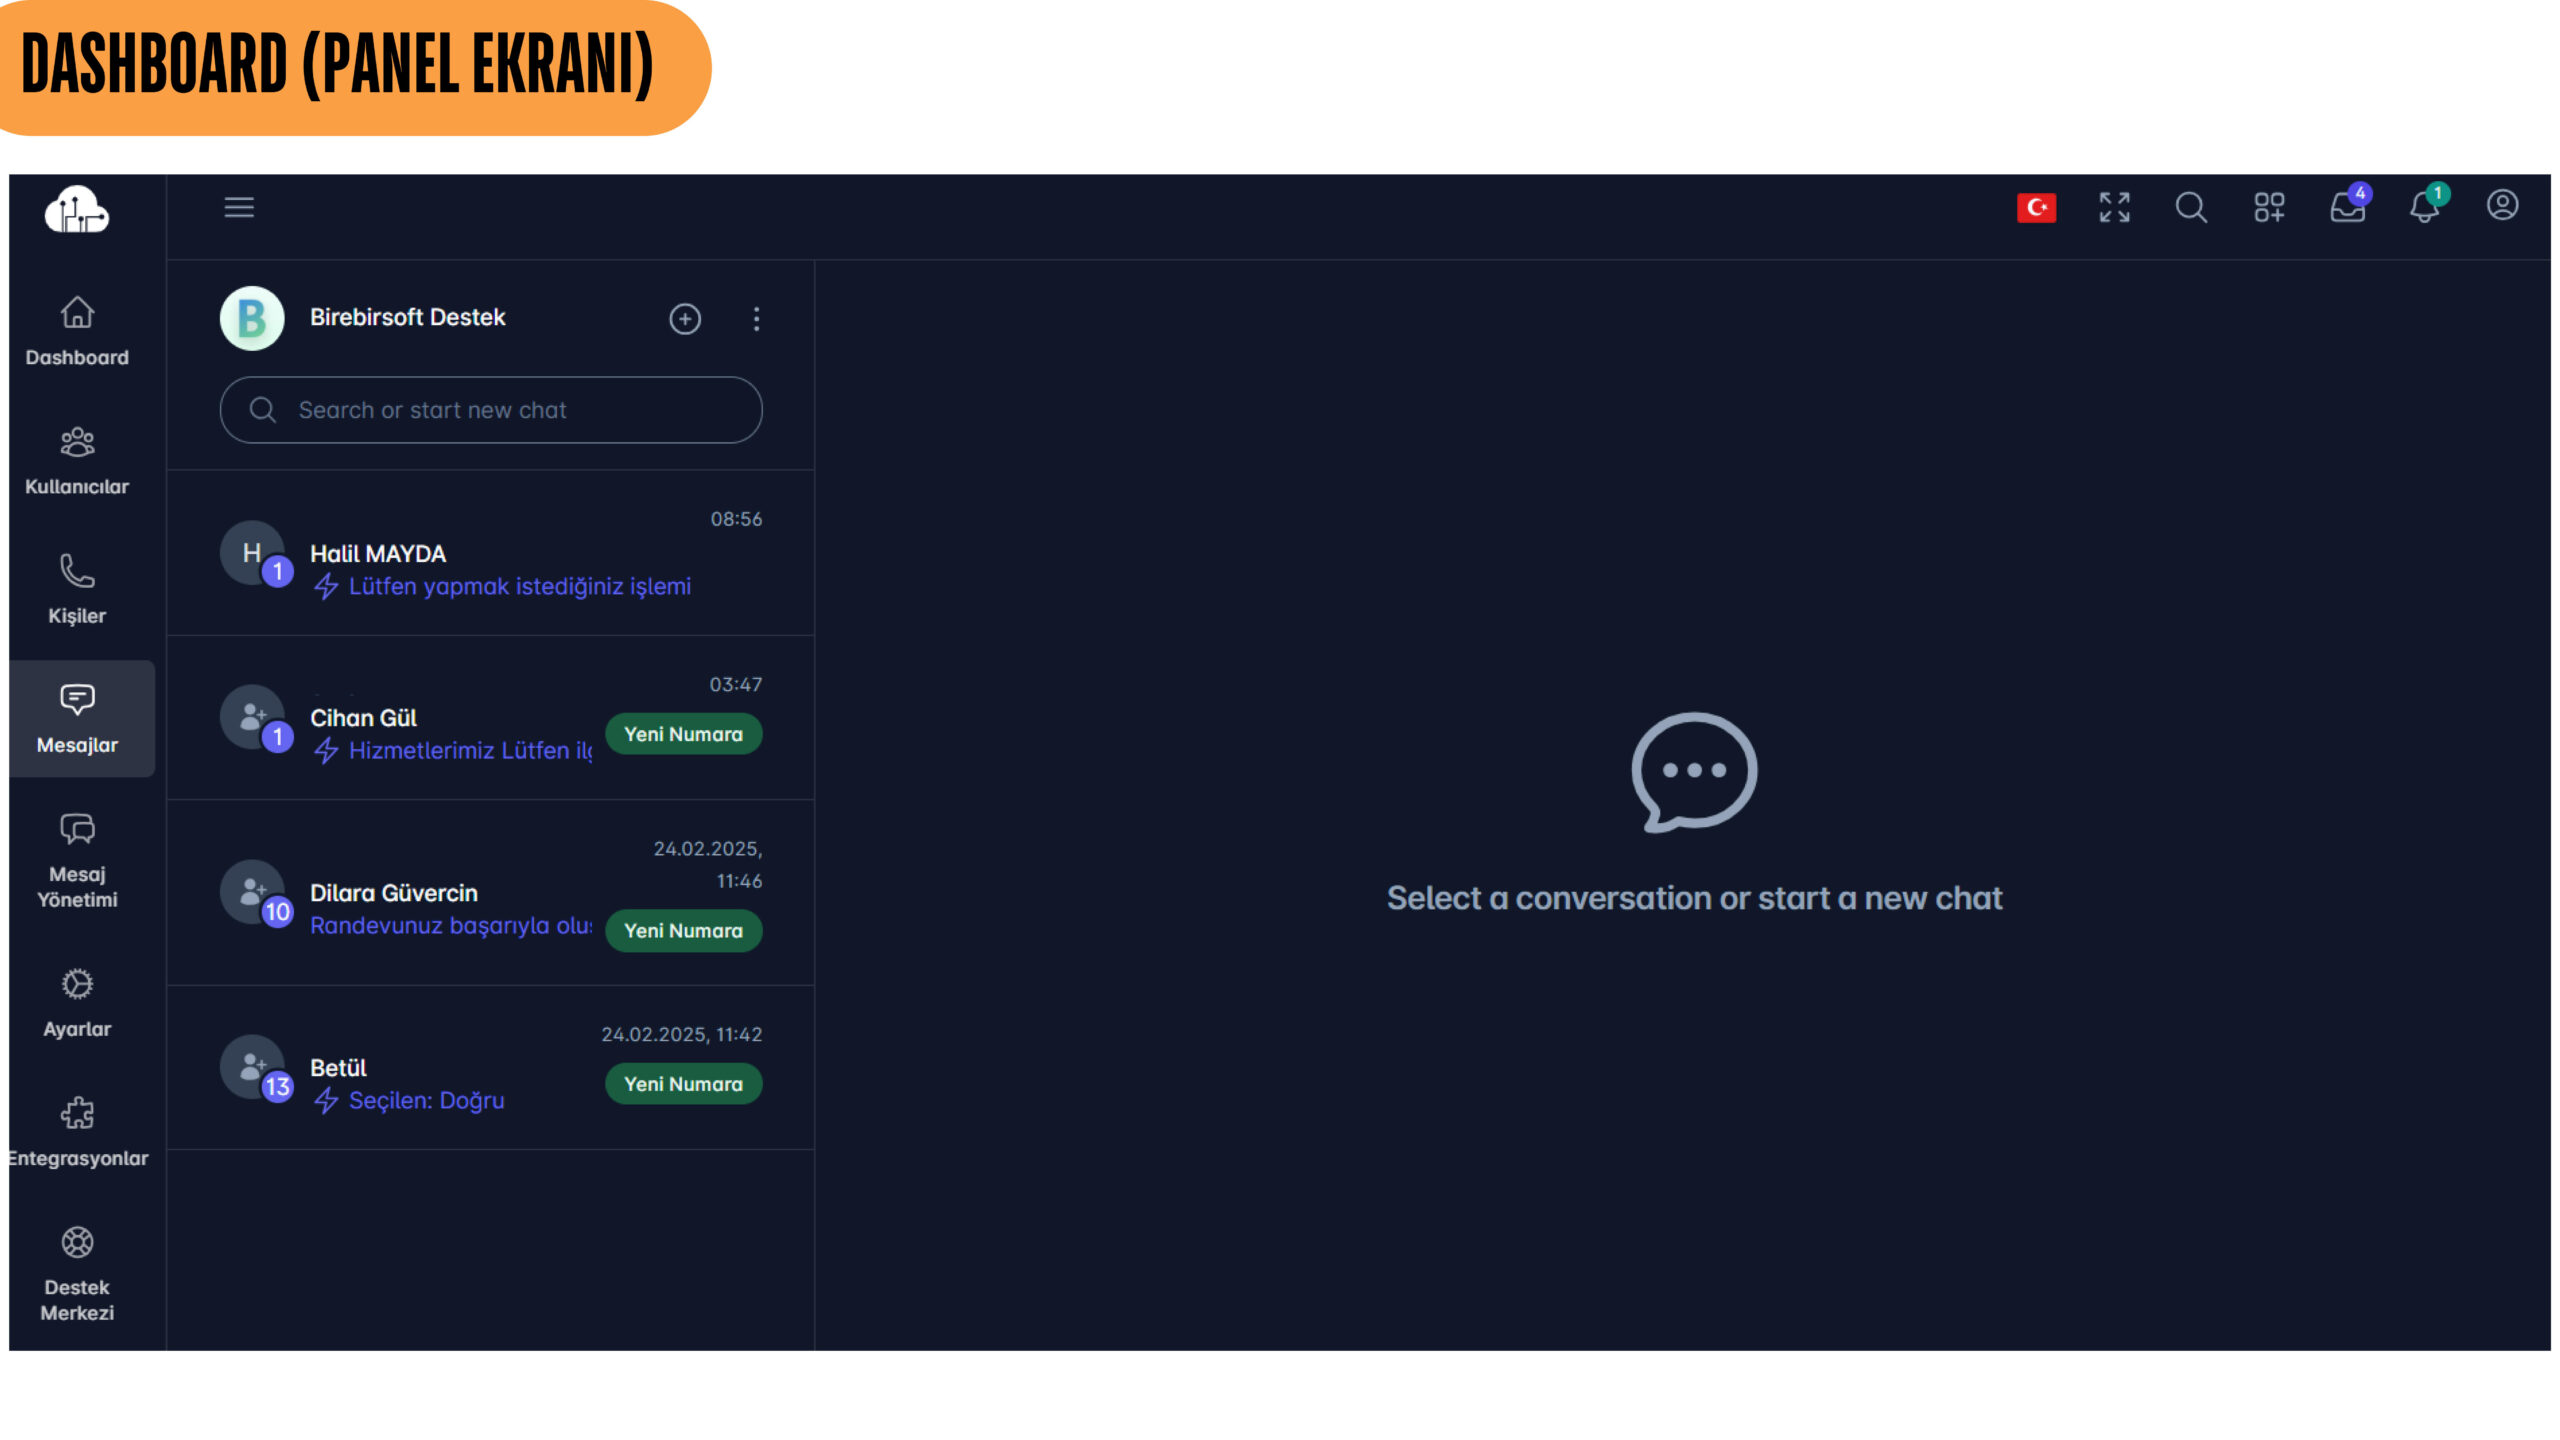Go to Dashboard in sidebar
The width and height of the screenshot is (2560, 1440).
tap(77, 331)
